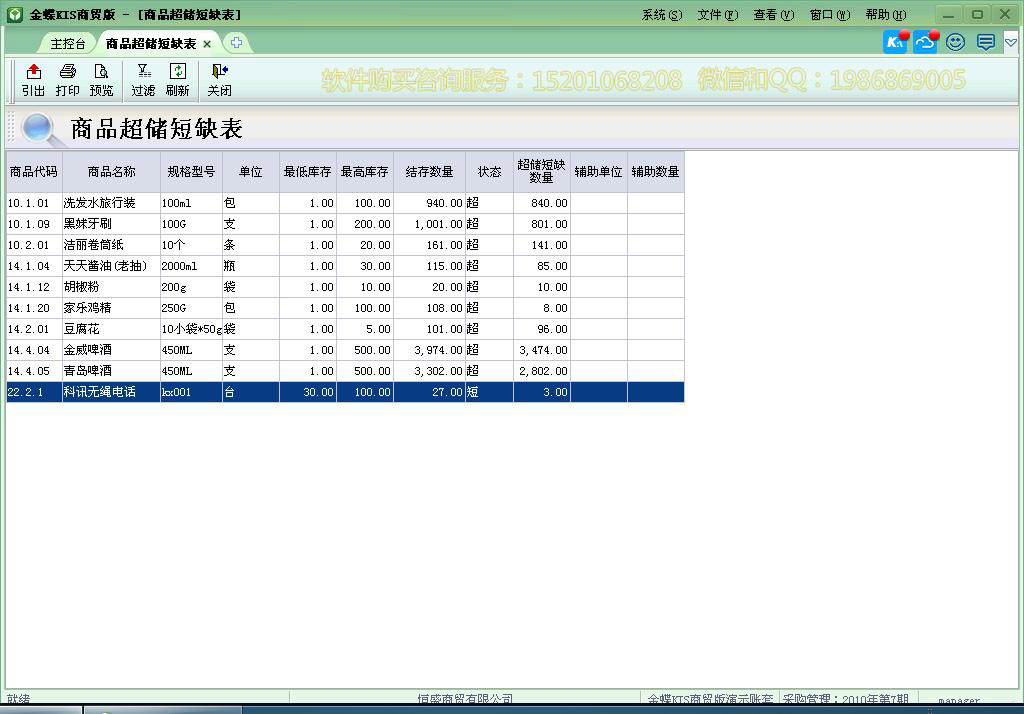Image resolution: width=1024 pixels, height=714 pixels.
Task: Click the plus button to add a new tab
Action: click(236, 43)
